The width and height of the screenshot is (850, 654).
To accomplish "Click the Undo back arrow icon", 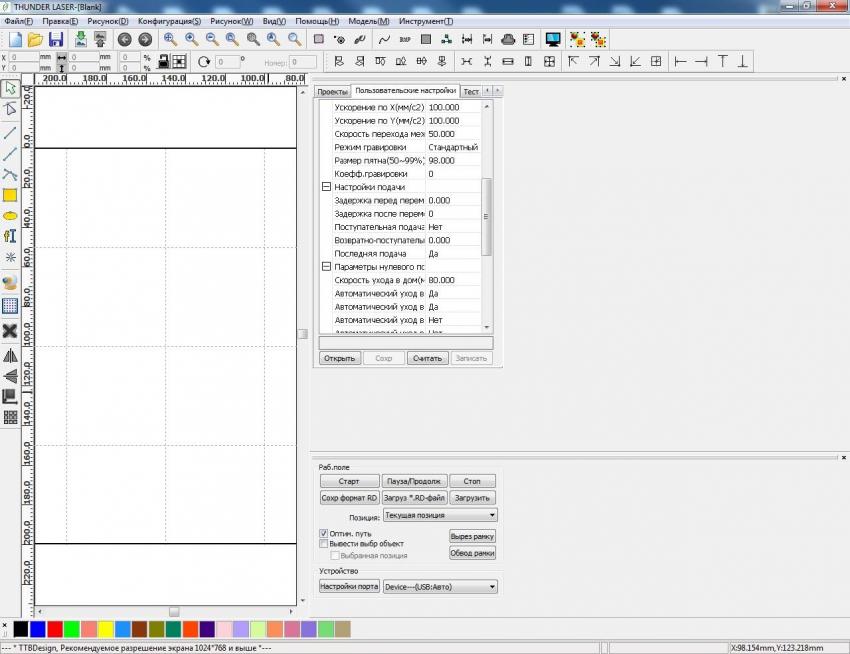I will [x=124, y=40].
